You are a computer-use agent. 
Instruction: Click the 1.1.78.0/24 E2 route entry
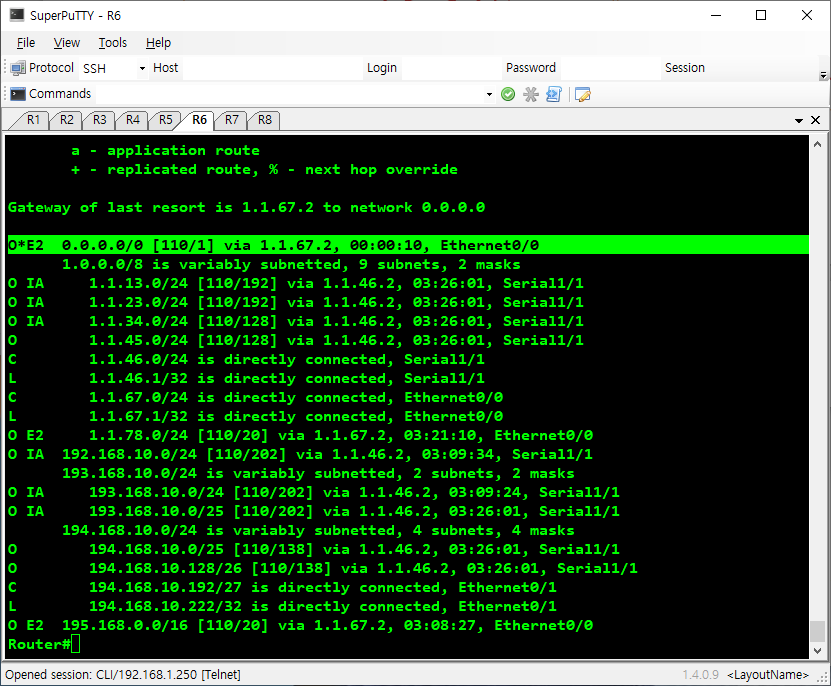click(300, 435)
